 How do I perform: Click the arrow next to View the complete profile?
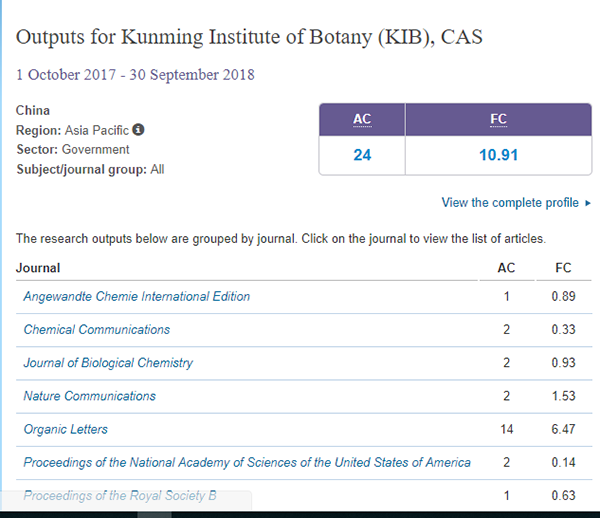point(588,203)
